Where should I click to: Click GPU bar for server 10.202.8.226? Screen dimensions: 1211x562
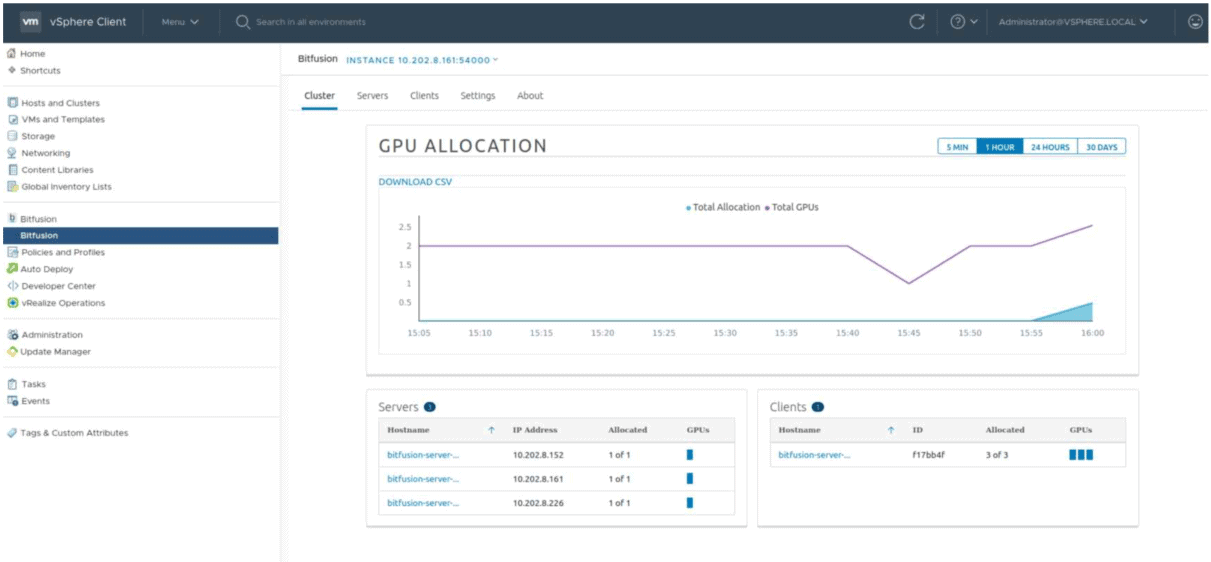click(x=690, y=503)
